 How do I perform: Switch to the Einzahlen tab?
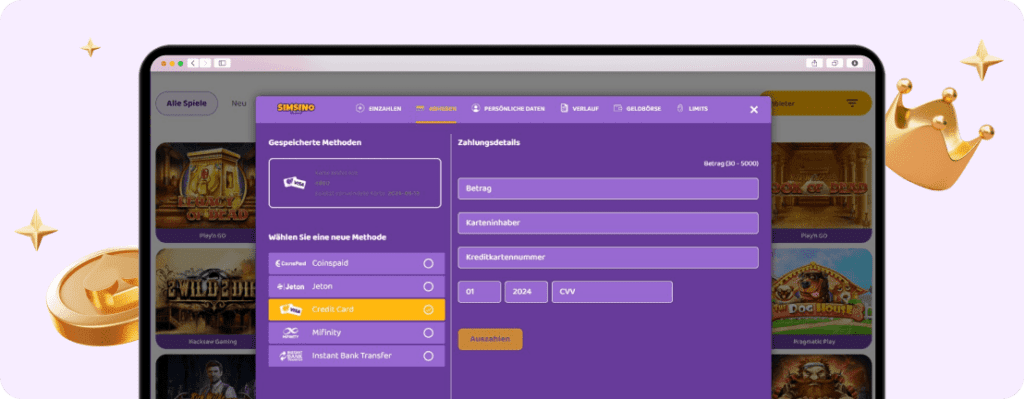point(379,108)
